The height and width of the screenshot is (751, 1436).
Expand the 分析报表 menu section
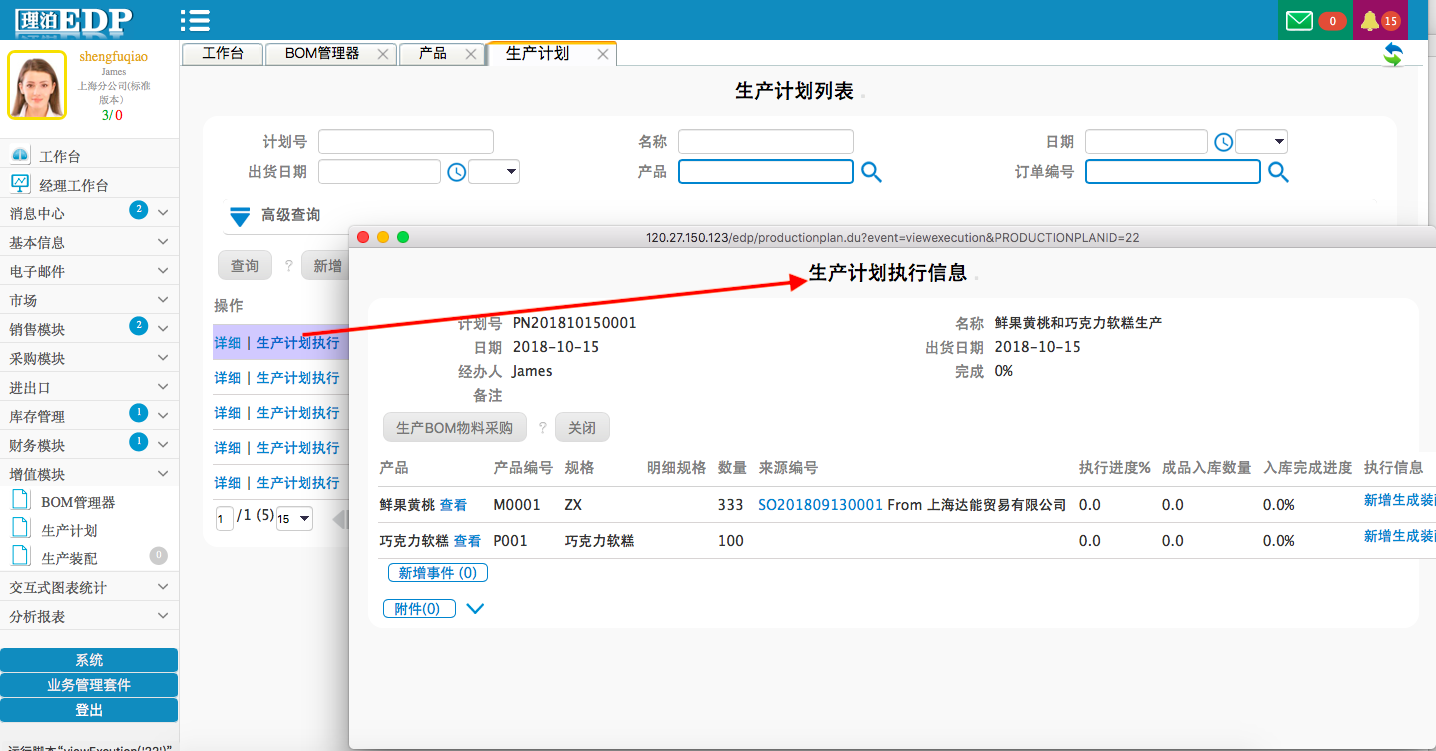[x=163, y=616]
